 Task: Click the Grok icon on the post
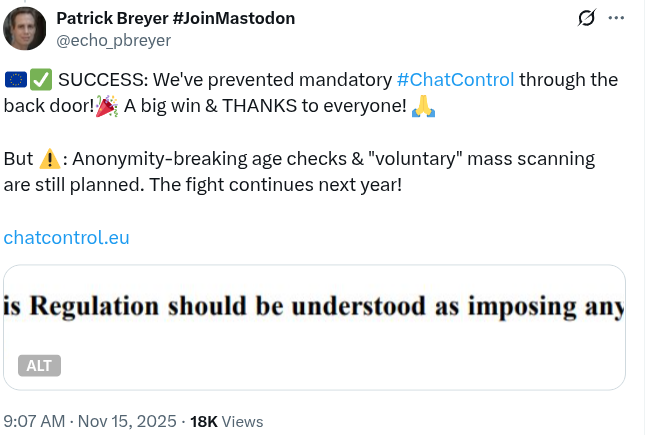588,19
